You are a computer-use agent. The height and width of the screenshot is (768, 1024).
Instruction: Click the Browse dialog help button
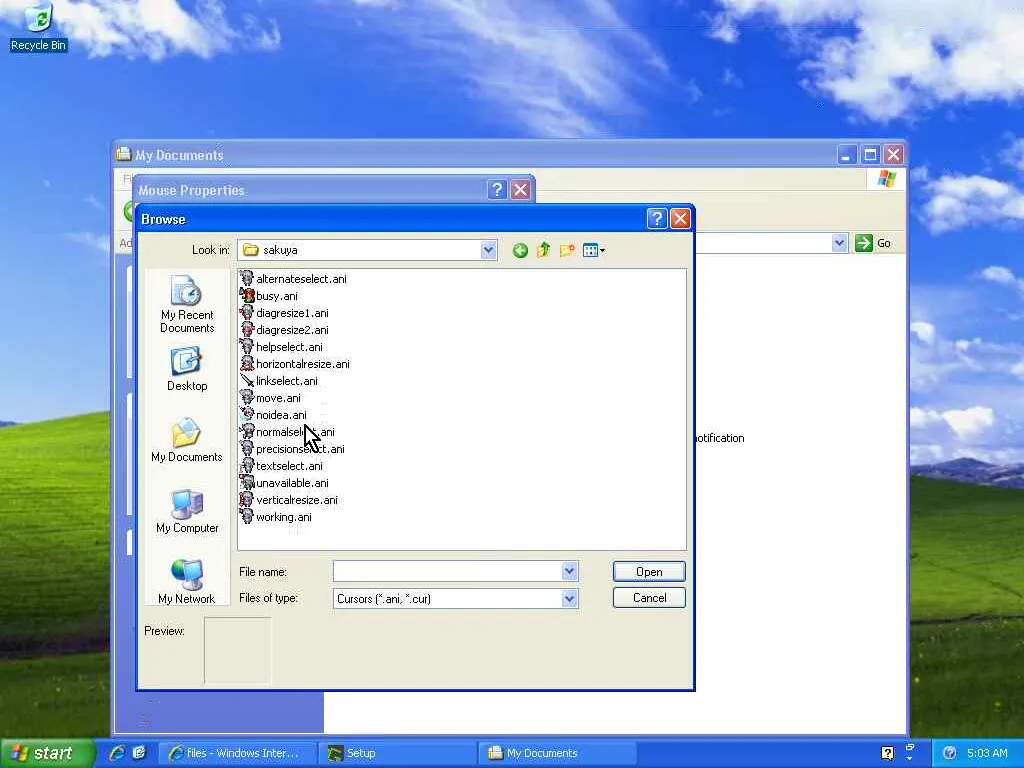tap(656, 219)
